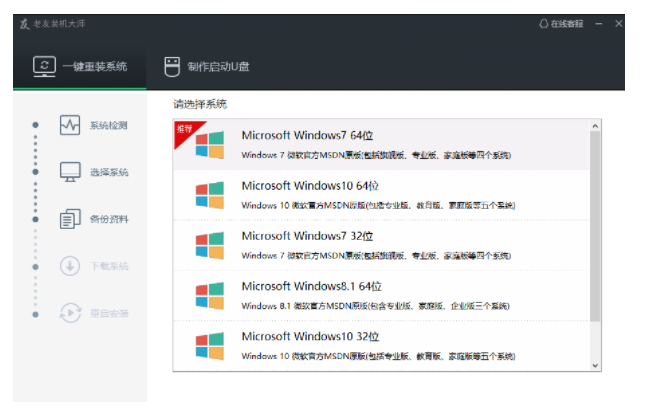Screen dimensions: 654x413
Task: Click the USB drive icon
Action: tap(172, 67)
